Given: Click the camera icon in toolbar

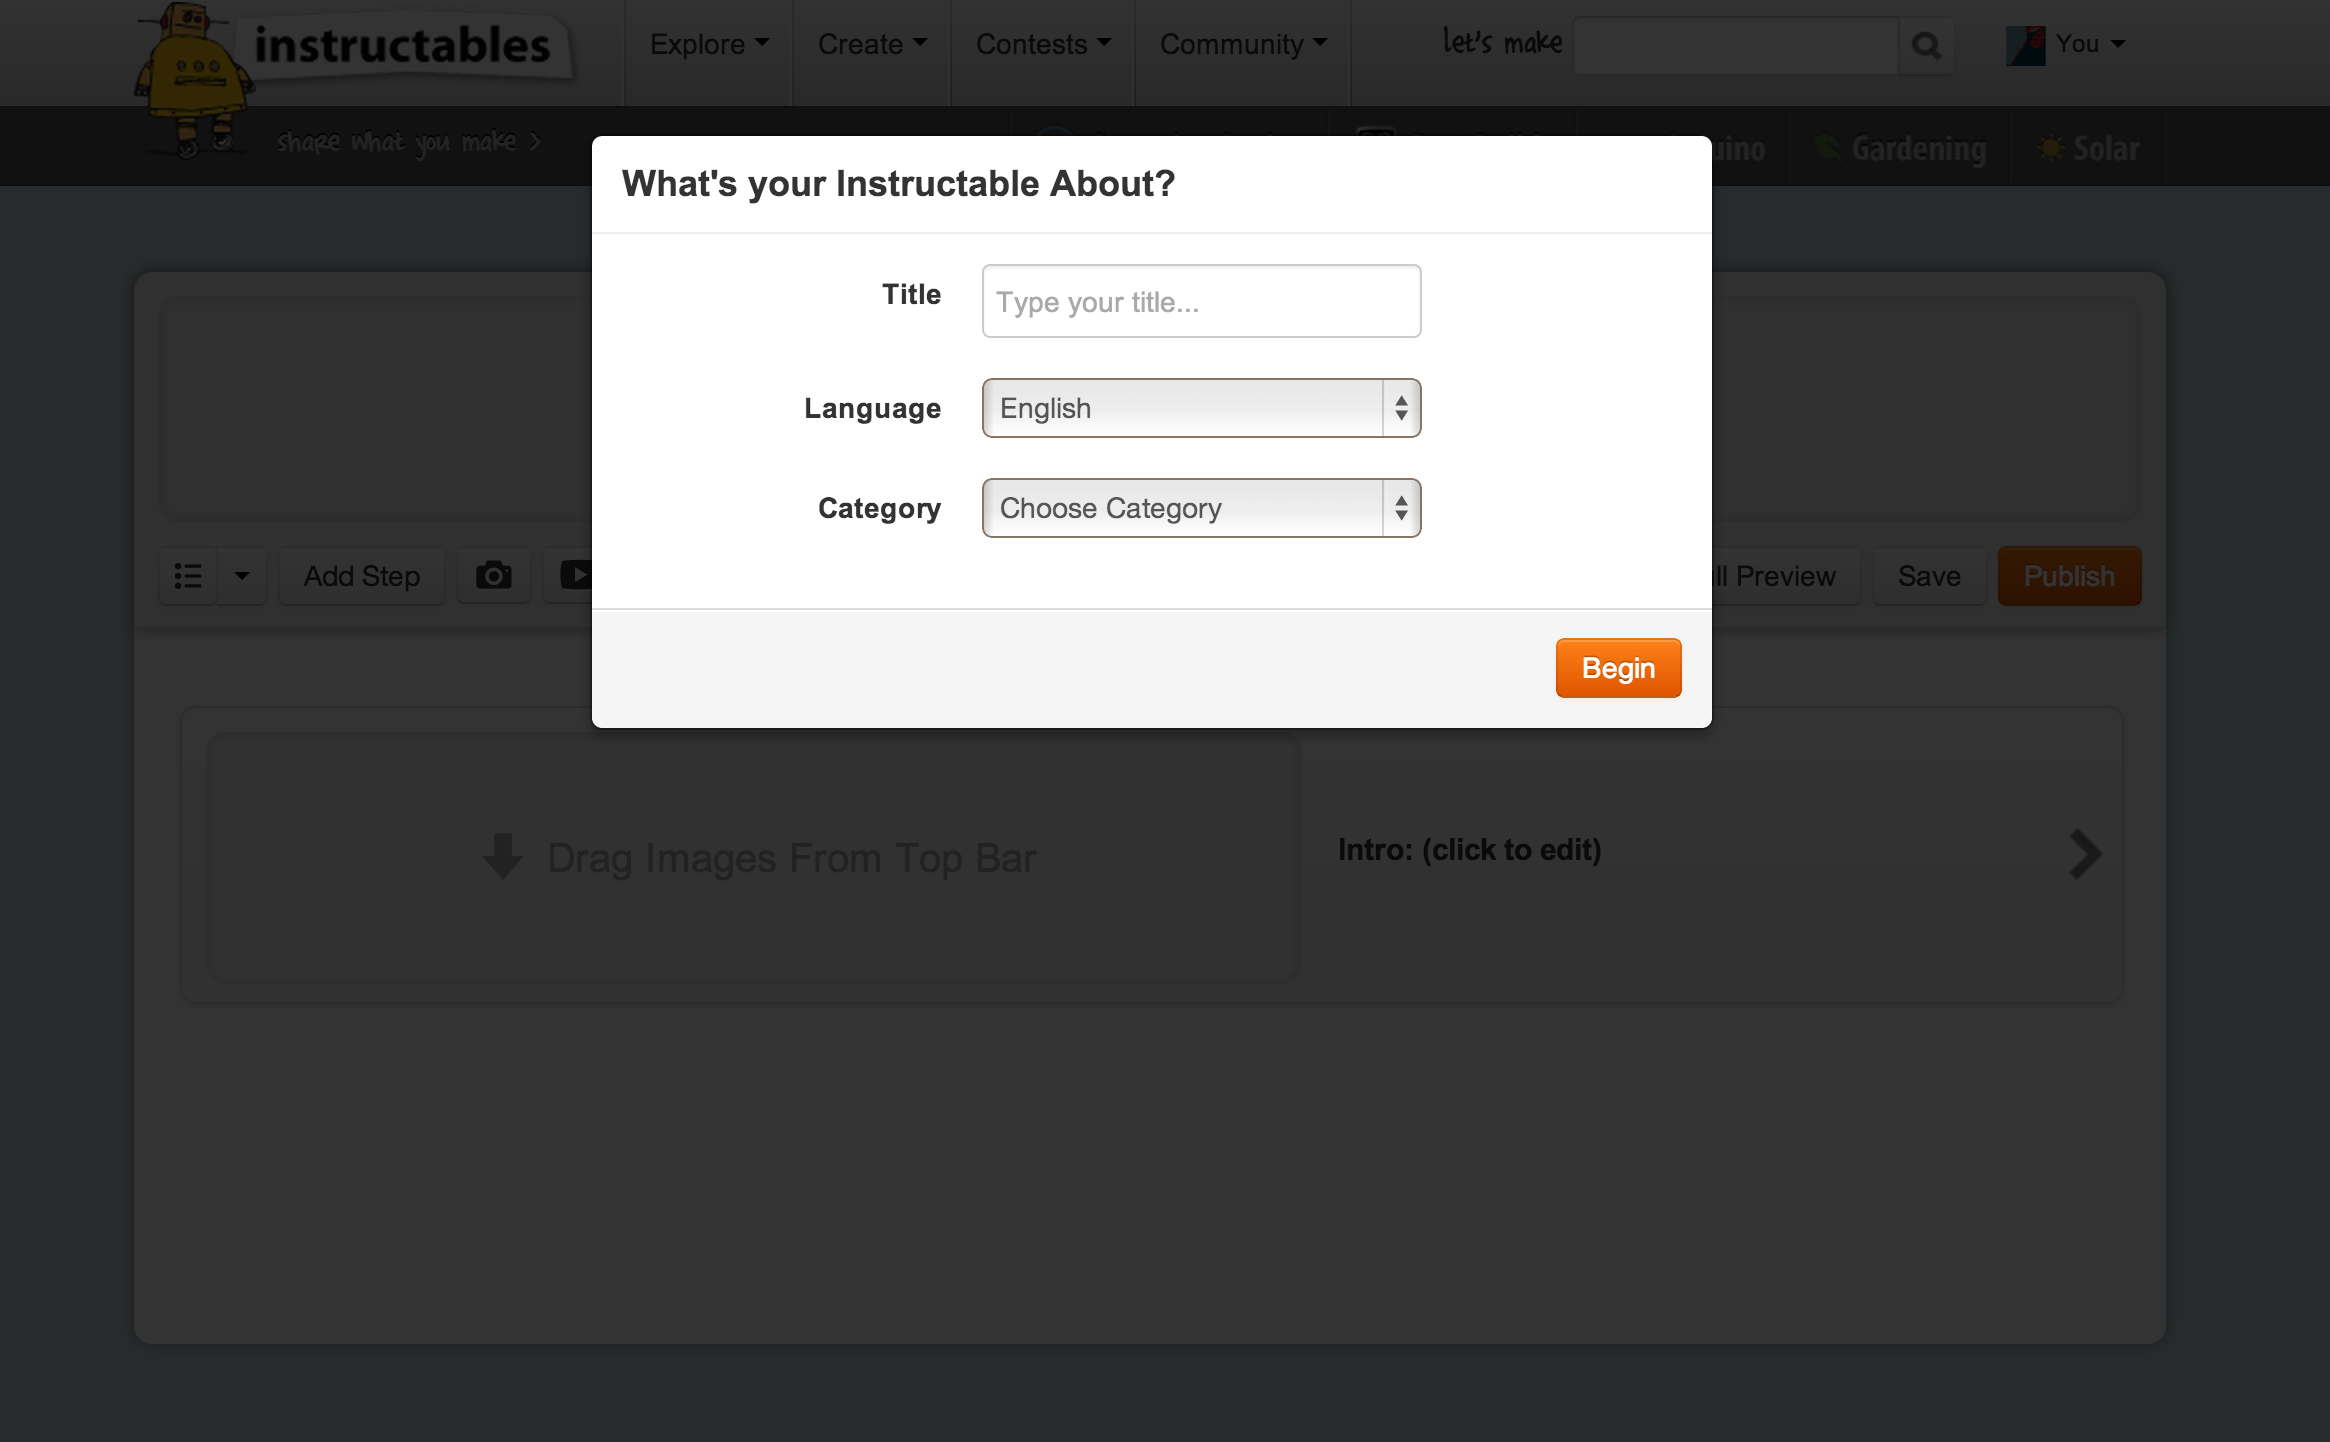Looking at the screenshot, I should (494, 574).
